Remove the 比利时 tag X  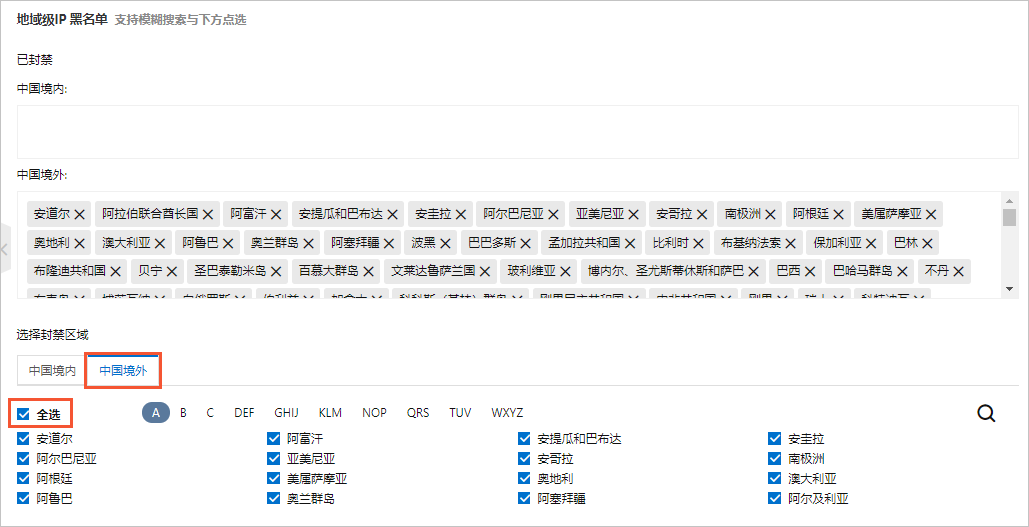pos(698,243)
